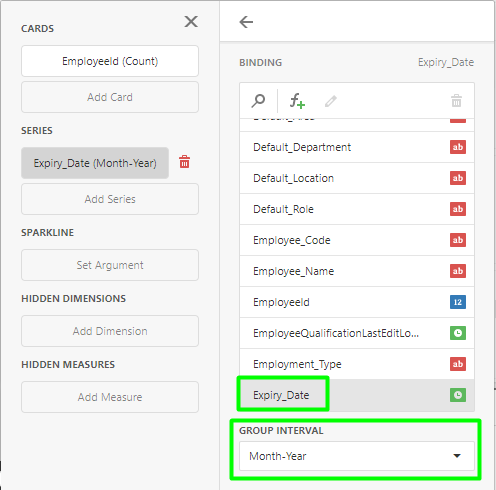This screenshot has height=490, width=496.
Task: Click the numeric type icon beside EmployeeId
Action: [x=458, y=302]
